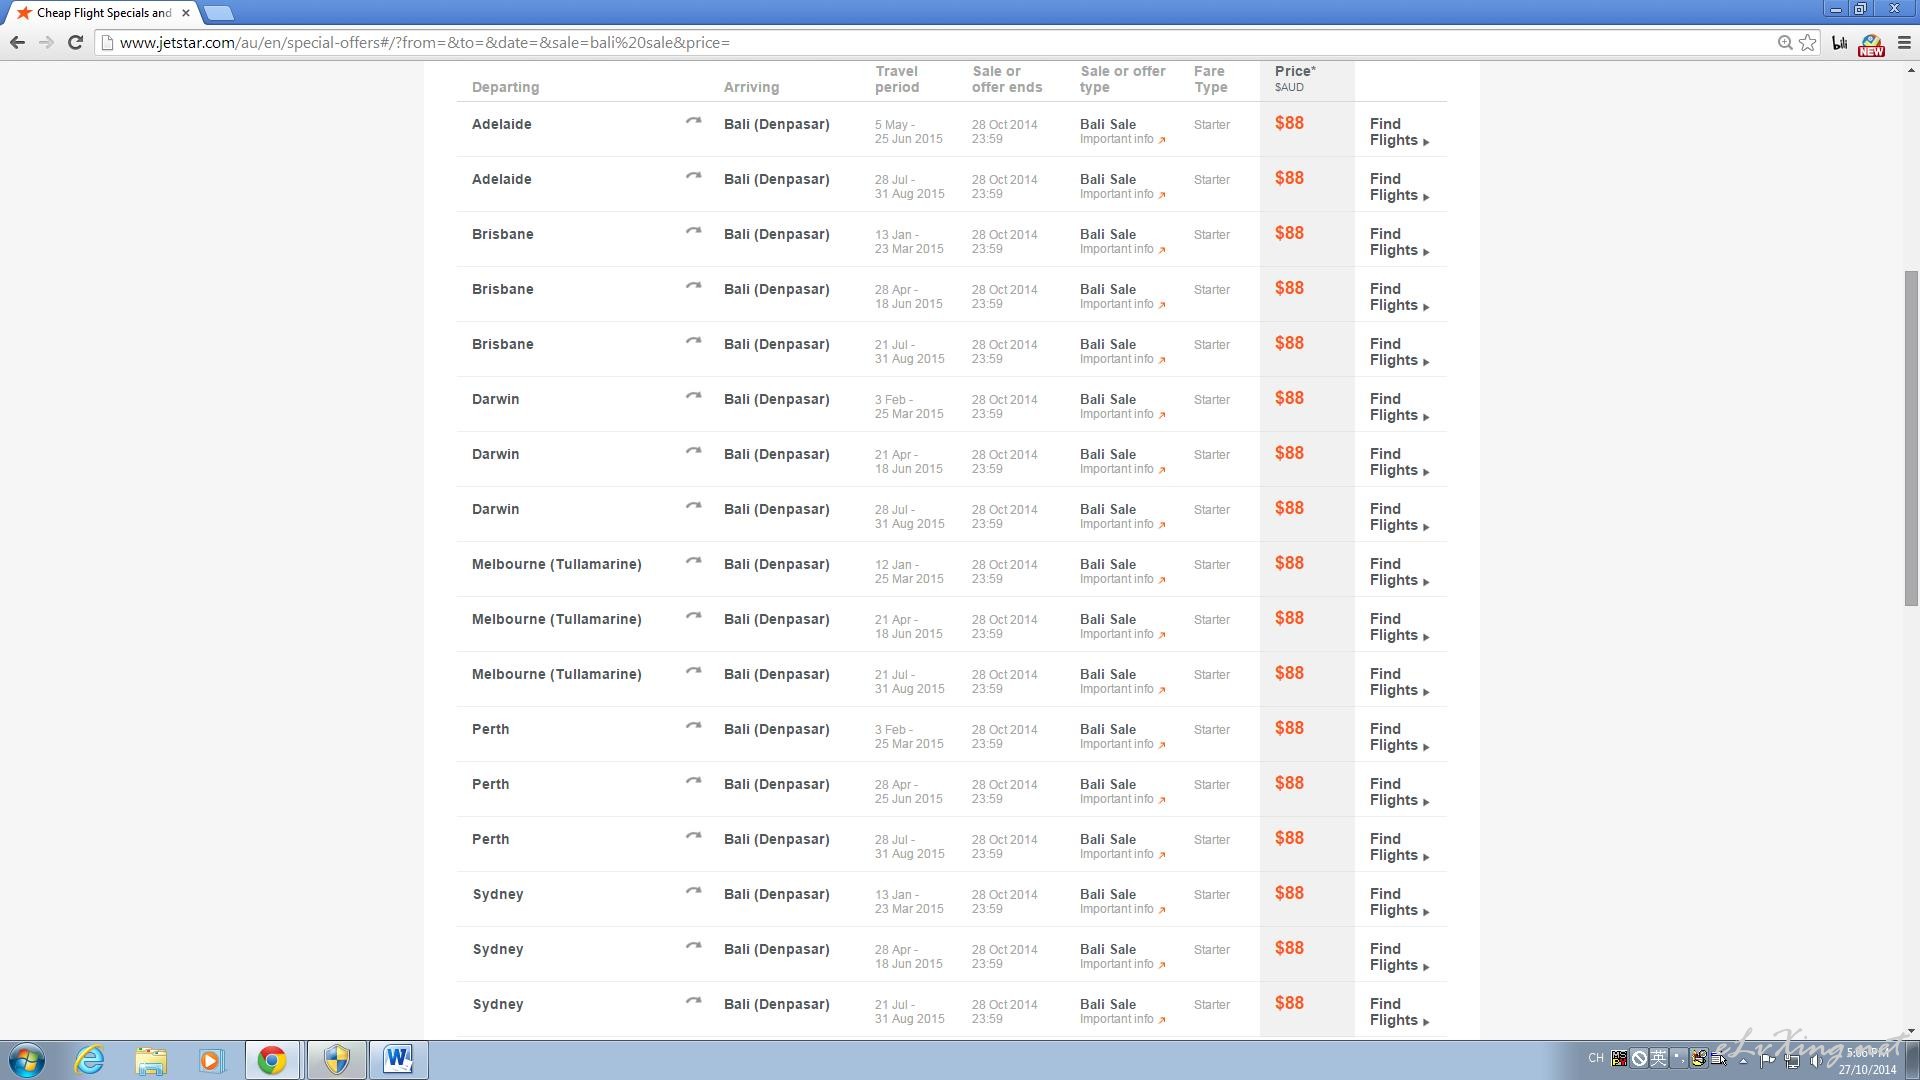This screenshot has height=1080, width=1920.
Task: Open the page zoom magnifier icon
Action: (x=1785, y=42)
